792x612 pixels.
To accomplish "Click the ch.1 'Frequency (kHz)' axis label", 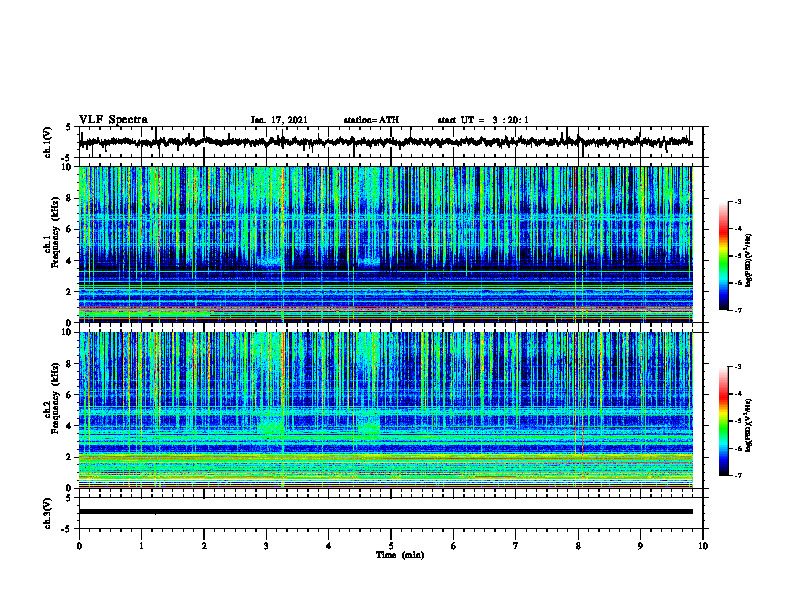I will (55, 232).
